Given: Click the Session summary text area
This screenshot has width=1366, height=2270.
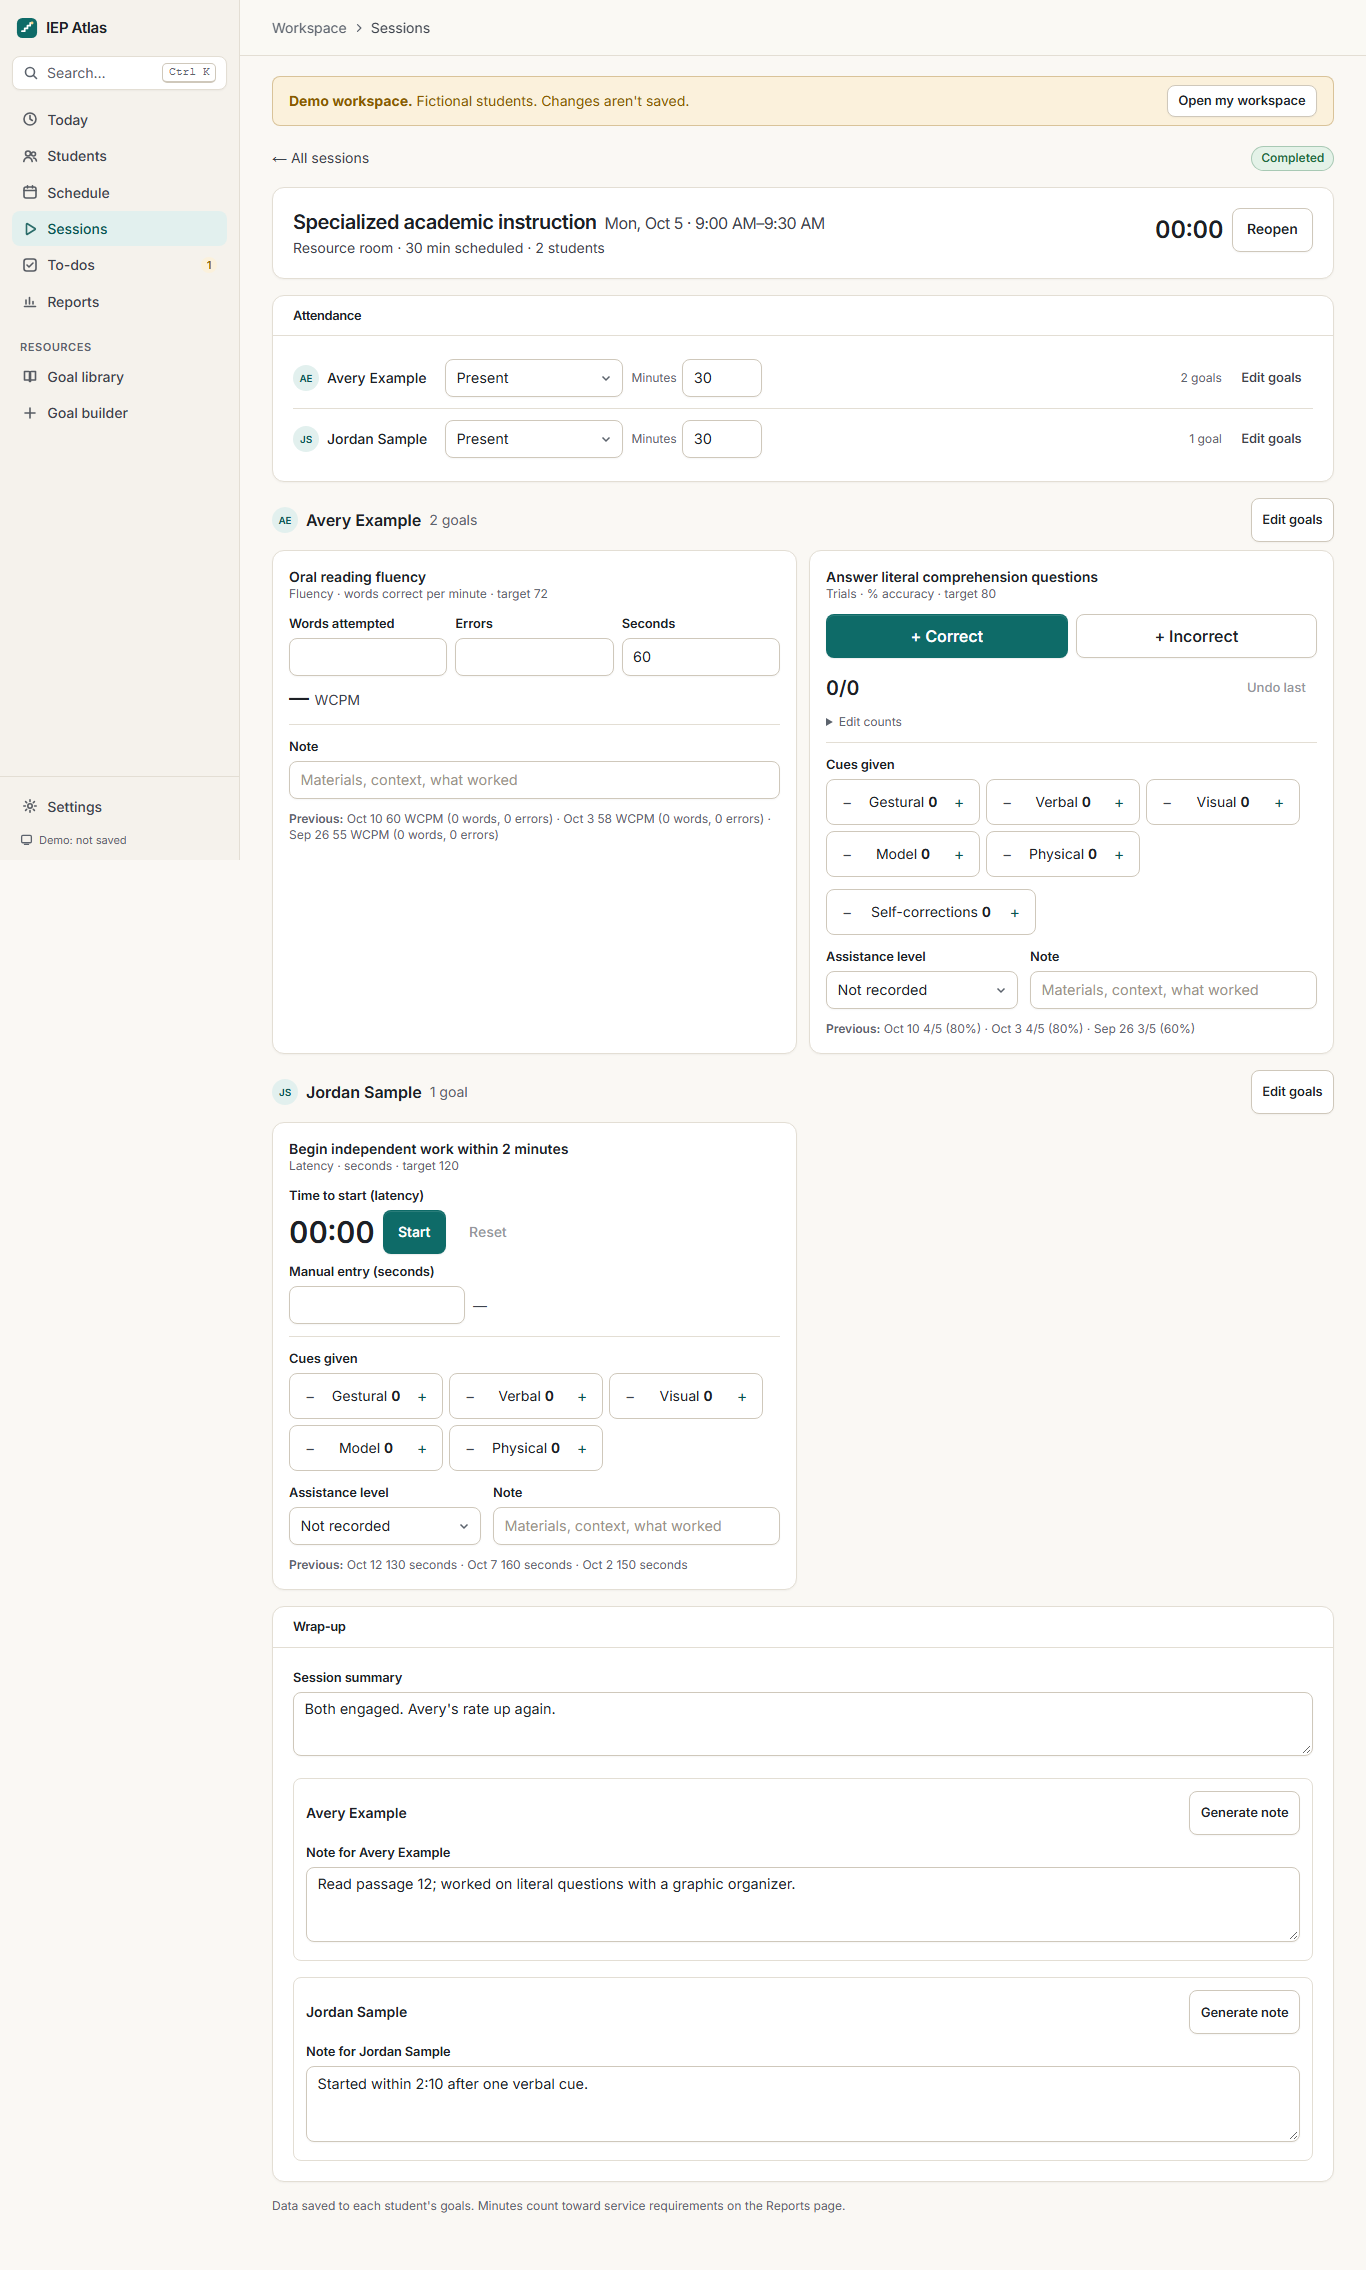Looking at the screenshot, I should (x=802, y=1724).
